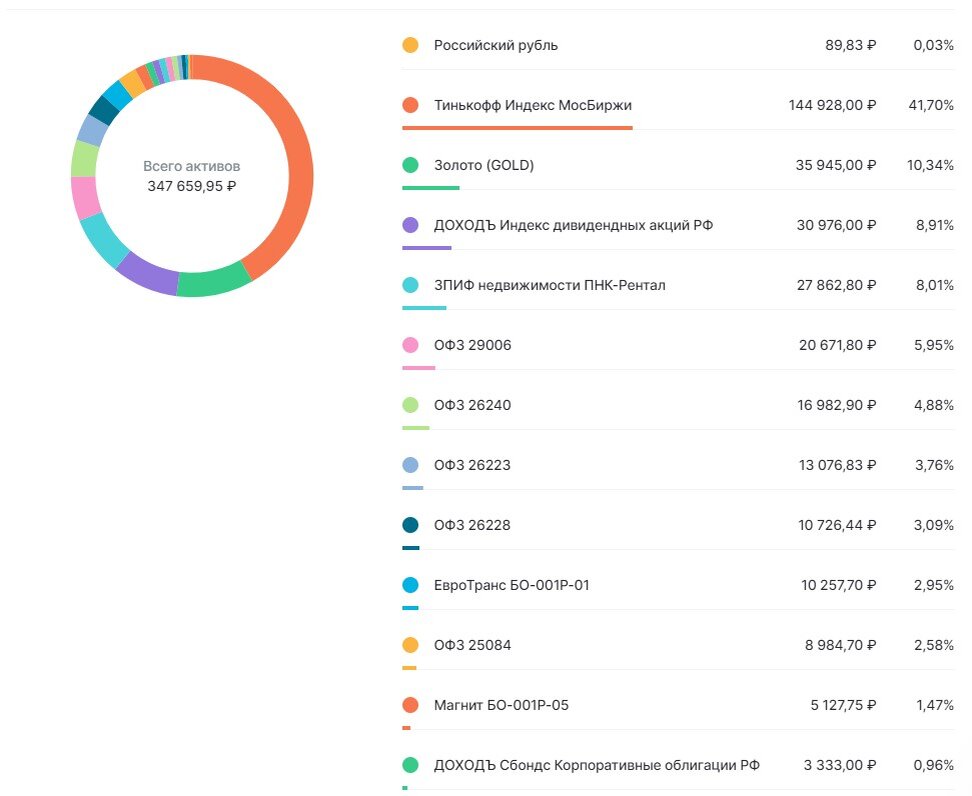Open the ЗПИФ недвижимости ПНК-Рентал asset
Viewport: 972px width, 796px height.
pos(549,285)
